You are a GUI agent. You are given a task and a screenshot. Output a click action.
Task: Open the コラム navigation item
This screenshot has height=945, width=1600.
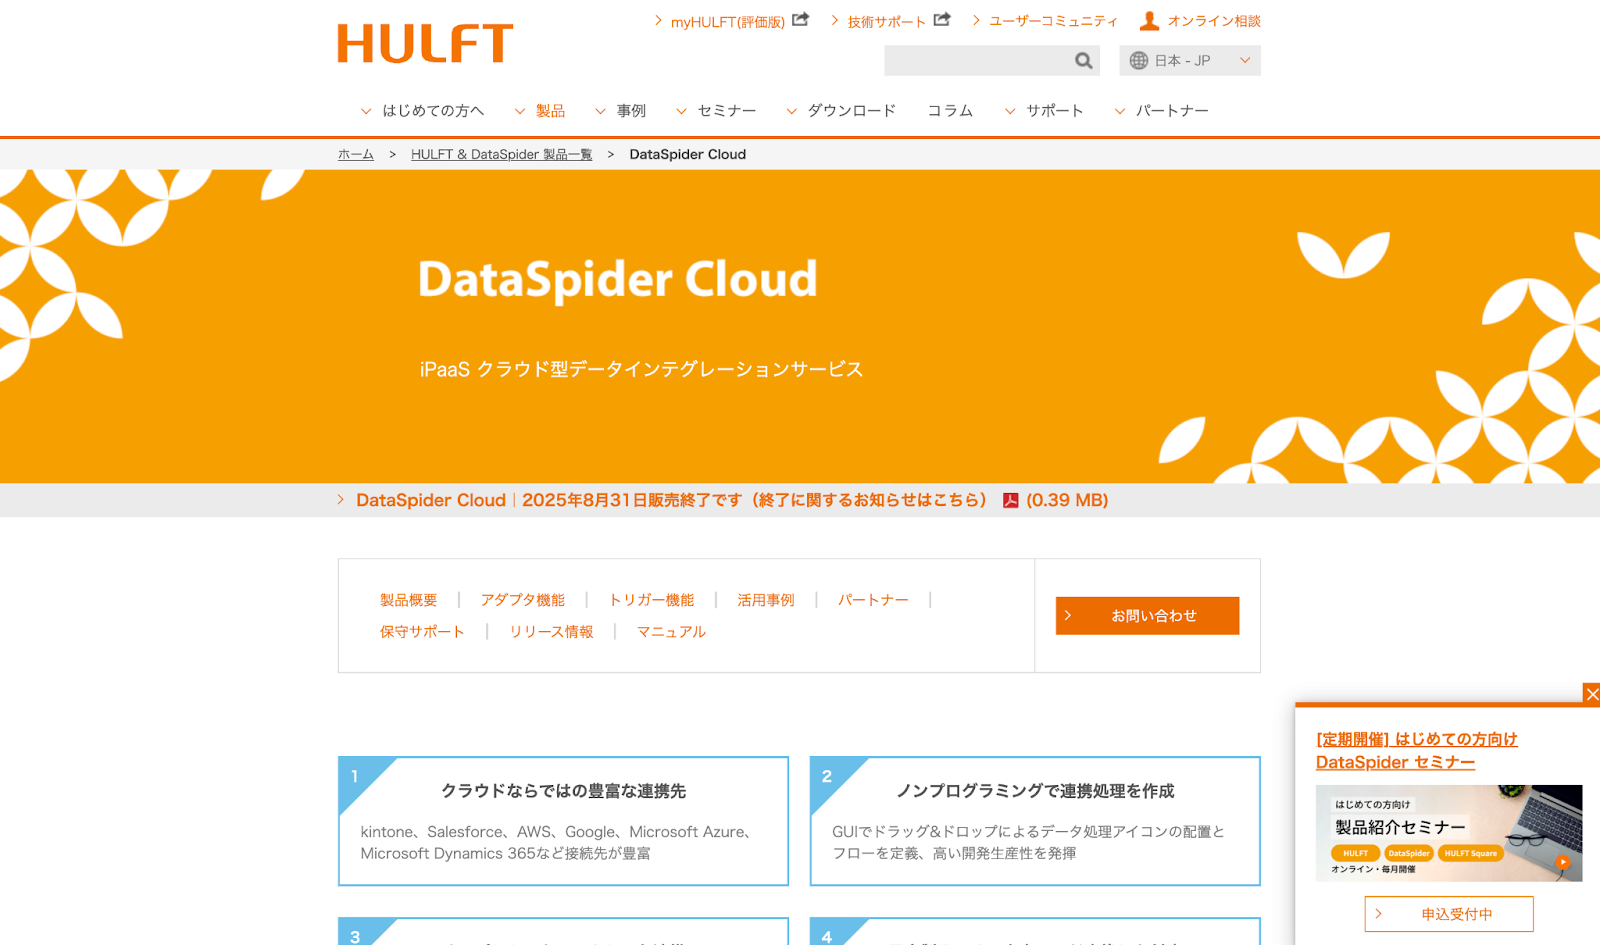950,111
